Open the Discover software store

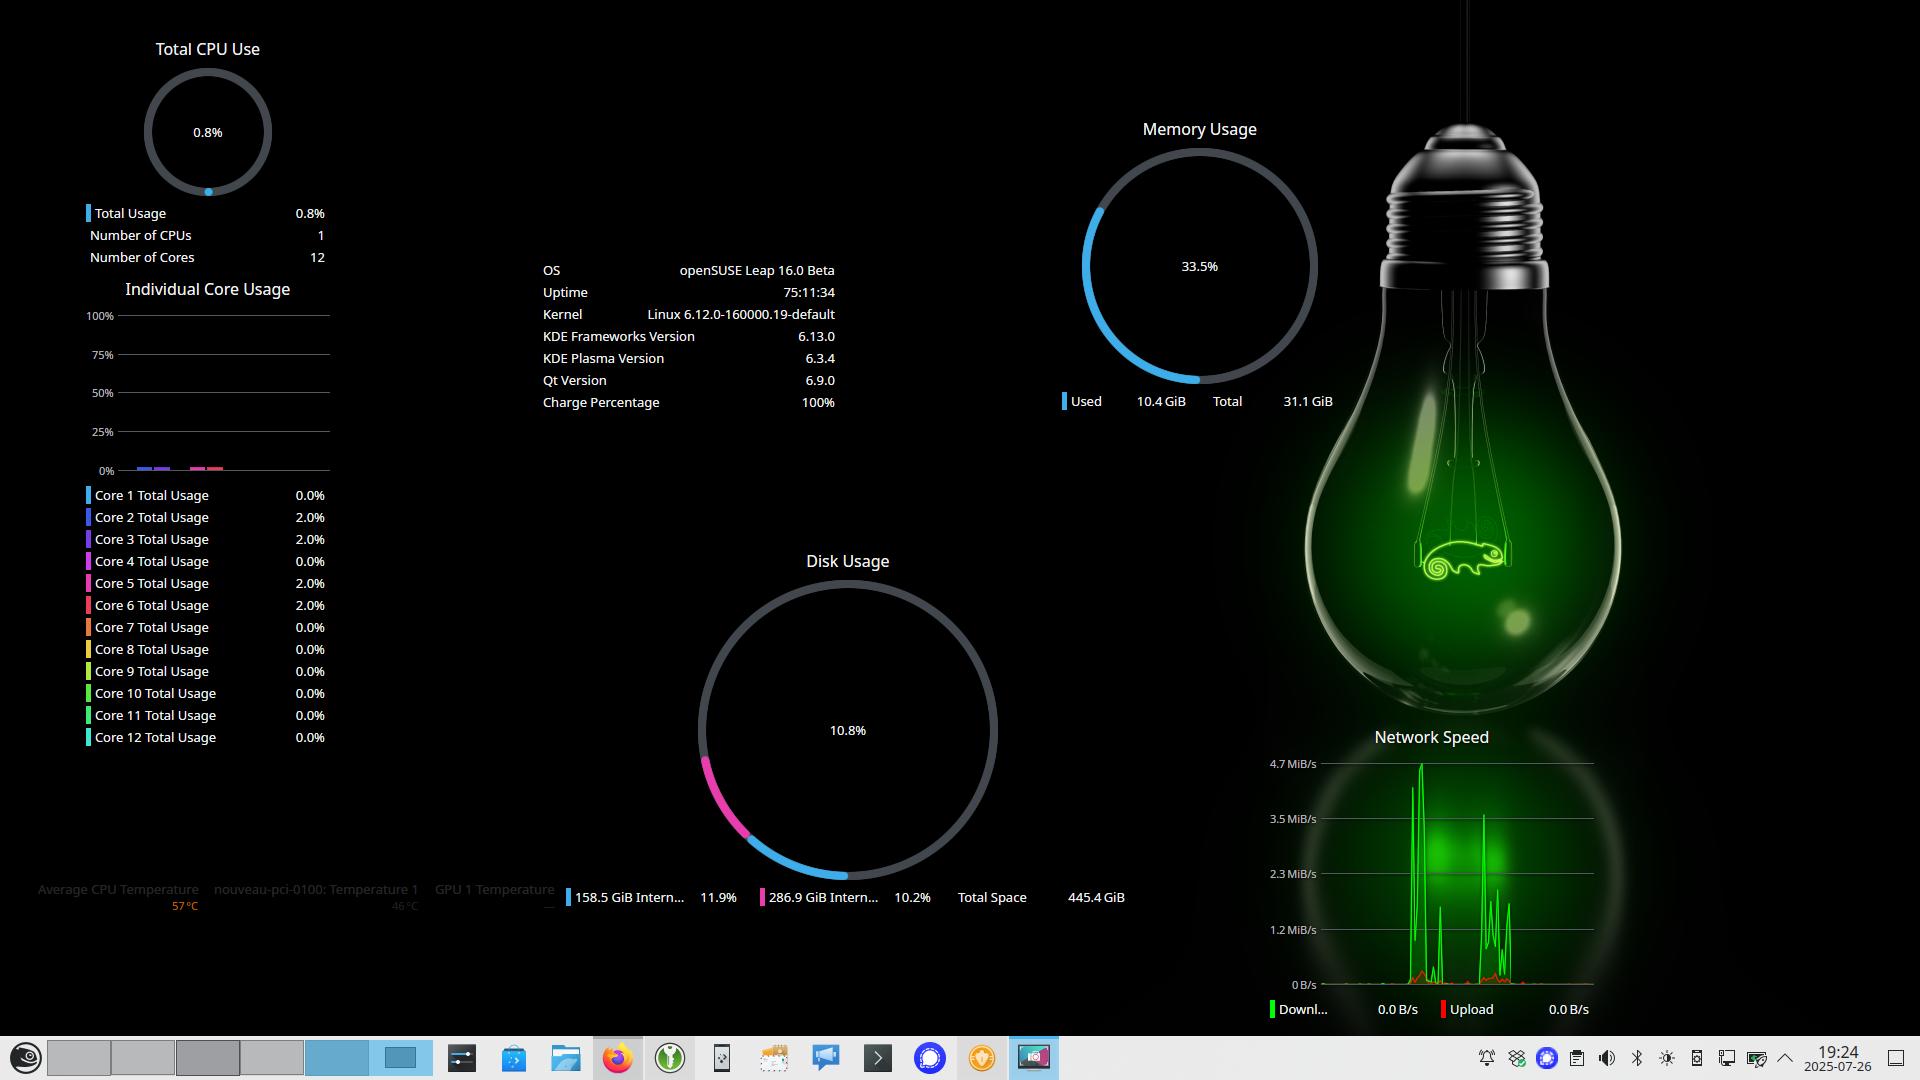pos(514,1058)
